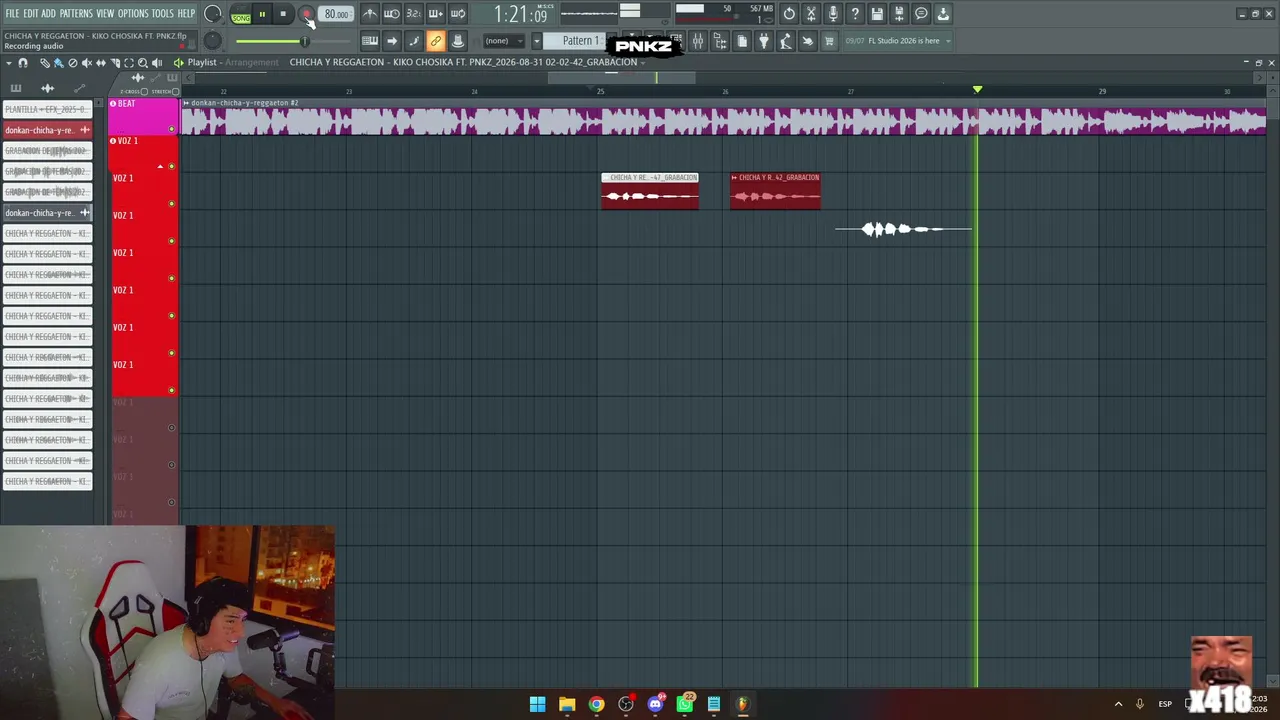Toggle loop recording icon
Viewport: 1280px width, 720px height.
point(457,14)
